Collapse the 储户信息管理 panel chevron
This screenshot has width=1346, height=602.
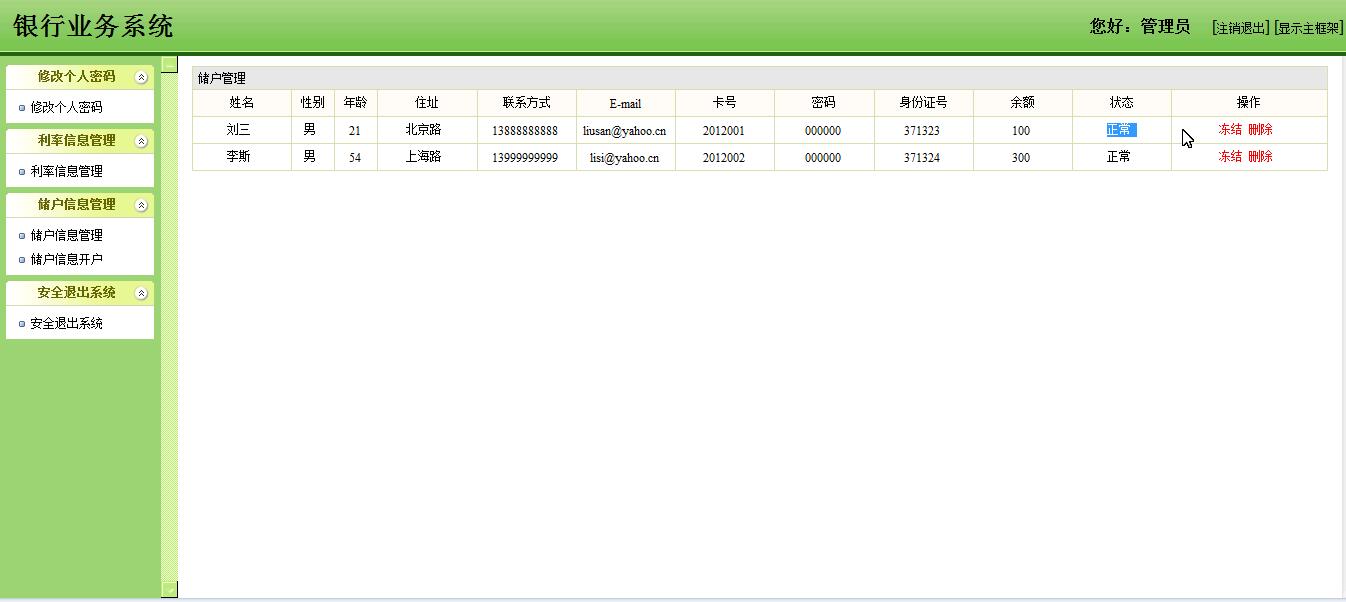(141, 205)
